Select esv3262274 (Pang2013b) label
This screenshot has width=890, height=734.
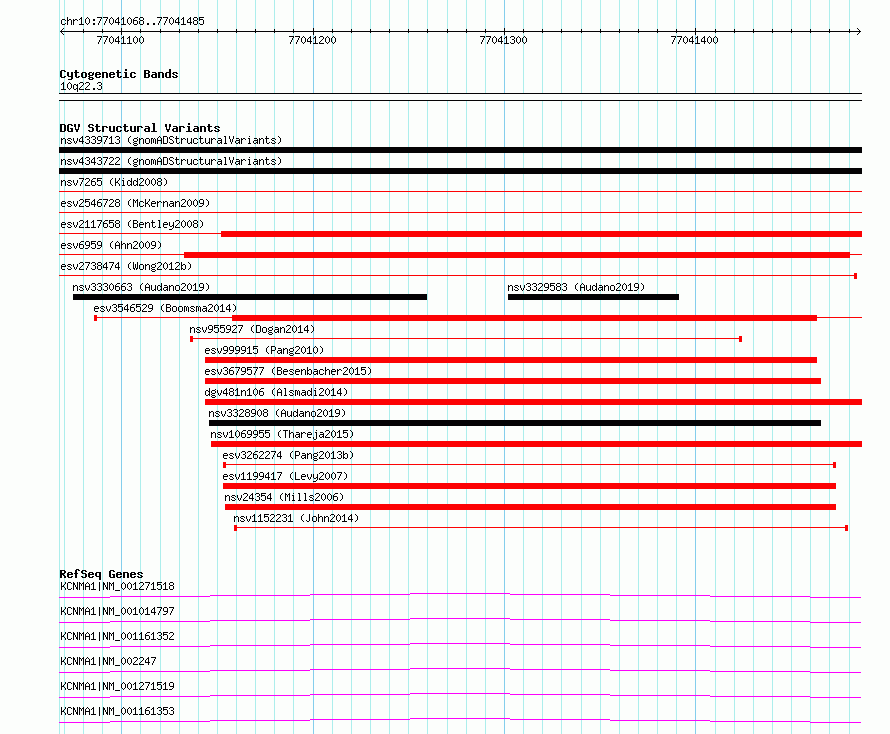tap(288, 455)
